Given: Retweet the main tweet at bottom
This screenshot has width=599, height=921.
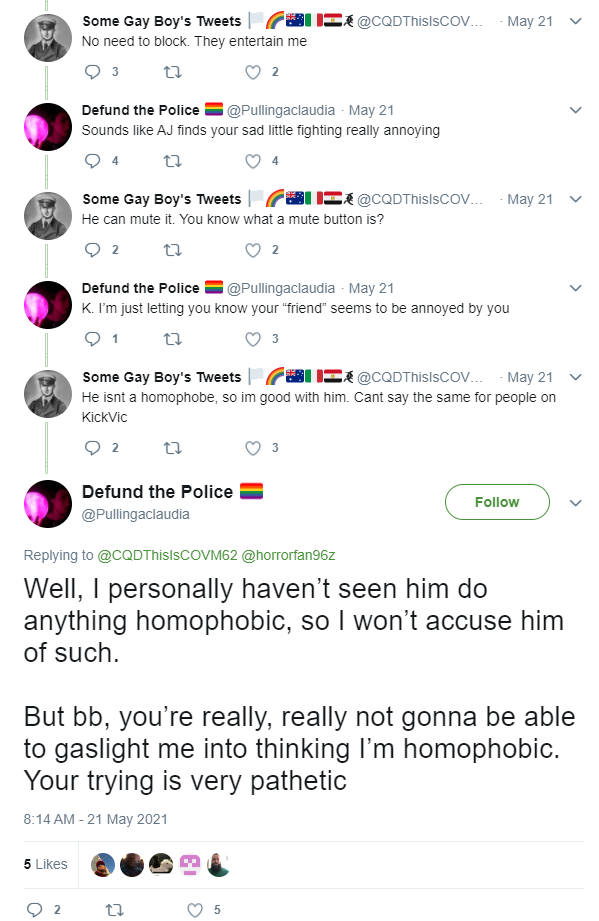Looking at the screenshot, I should (x=114, y=910).
